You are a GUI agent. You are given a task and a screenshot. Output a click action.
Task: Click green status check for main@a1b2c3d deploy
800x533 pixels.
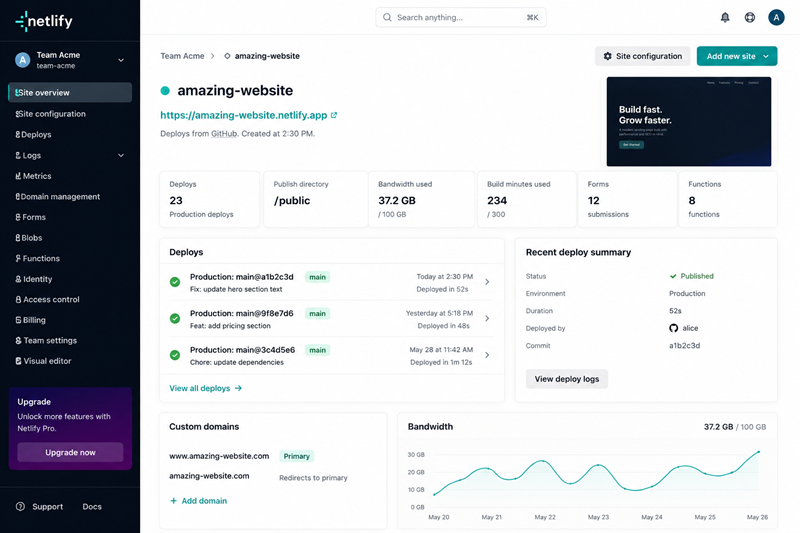tap(175, 282)
